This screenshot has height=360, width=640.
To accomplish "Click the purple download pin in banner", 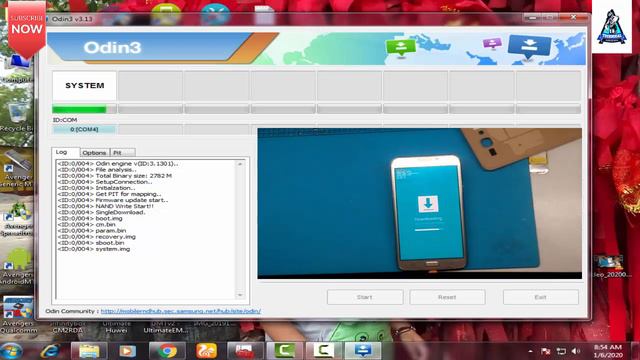I will (x=492, y=43).
